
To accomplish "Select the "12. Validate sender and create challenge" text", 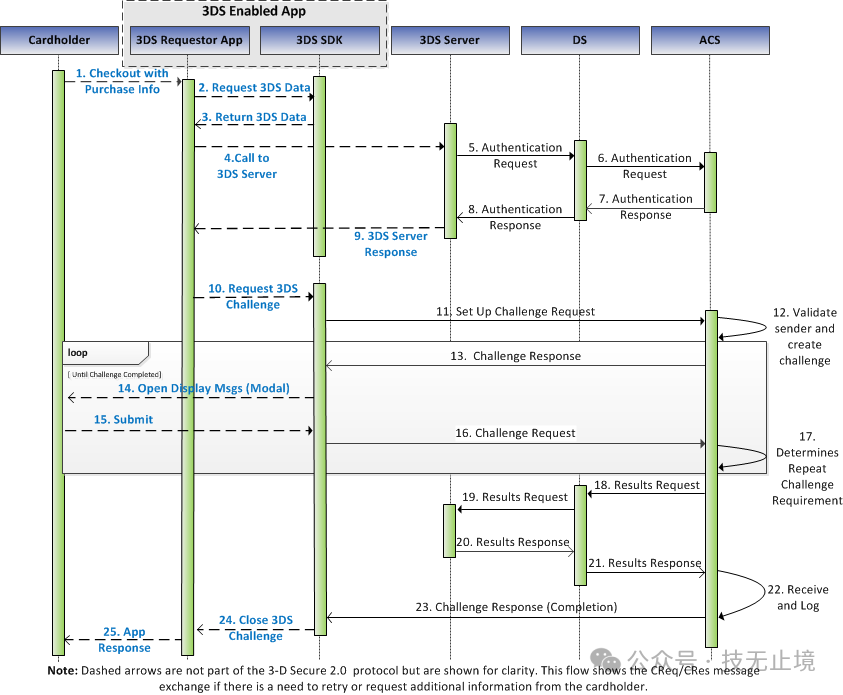I will [x=805, y=336].
